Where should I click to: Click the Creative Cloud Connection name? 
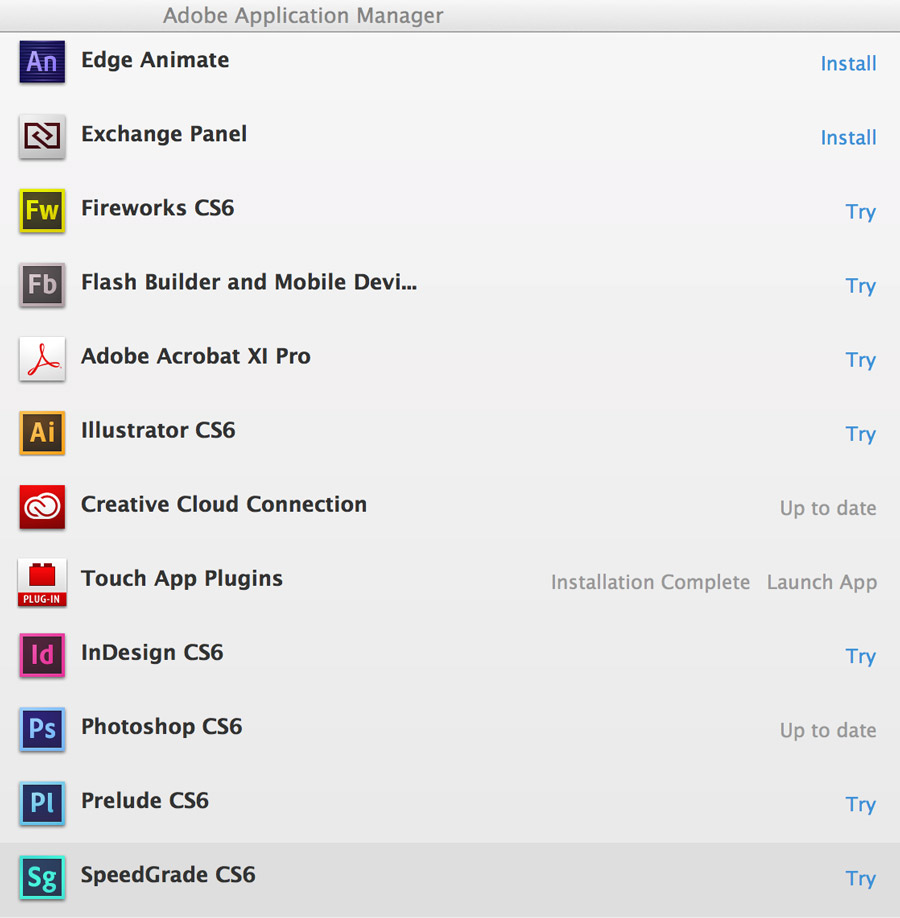[x=224, y=504]
